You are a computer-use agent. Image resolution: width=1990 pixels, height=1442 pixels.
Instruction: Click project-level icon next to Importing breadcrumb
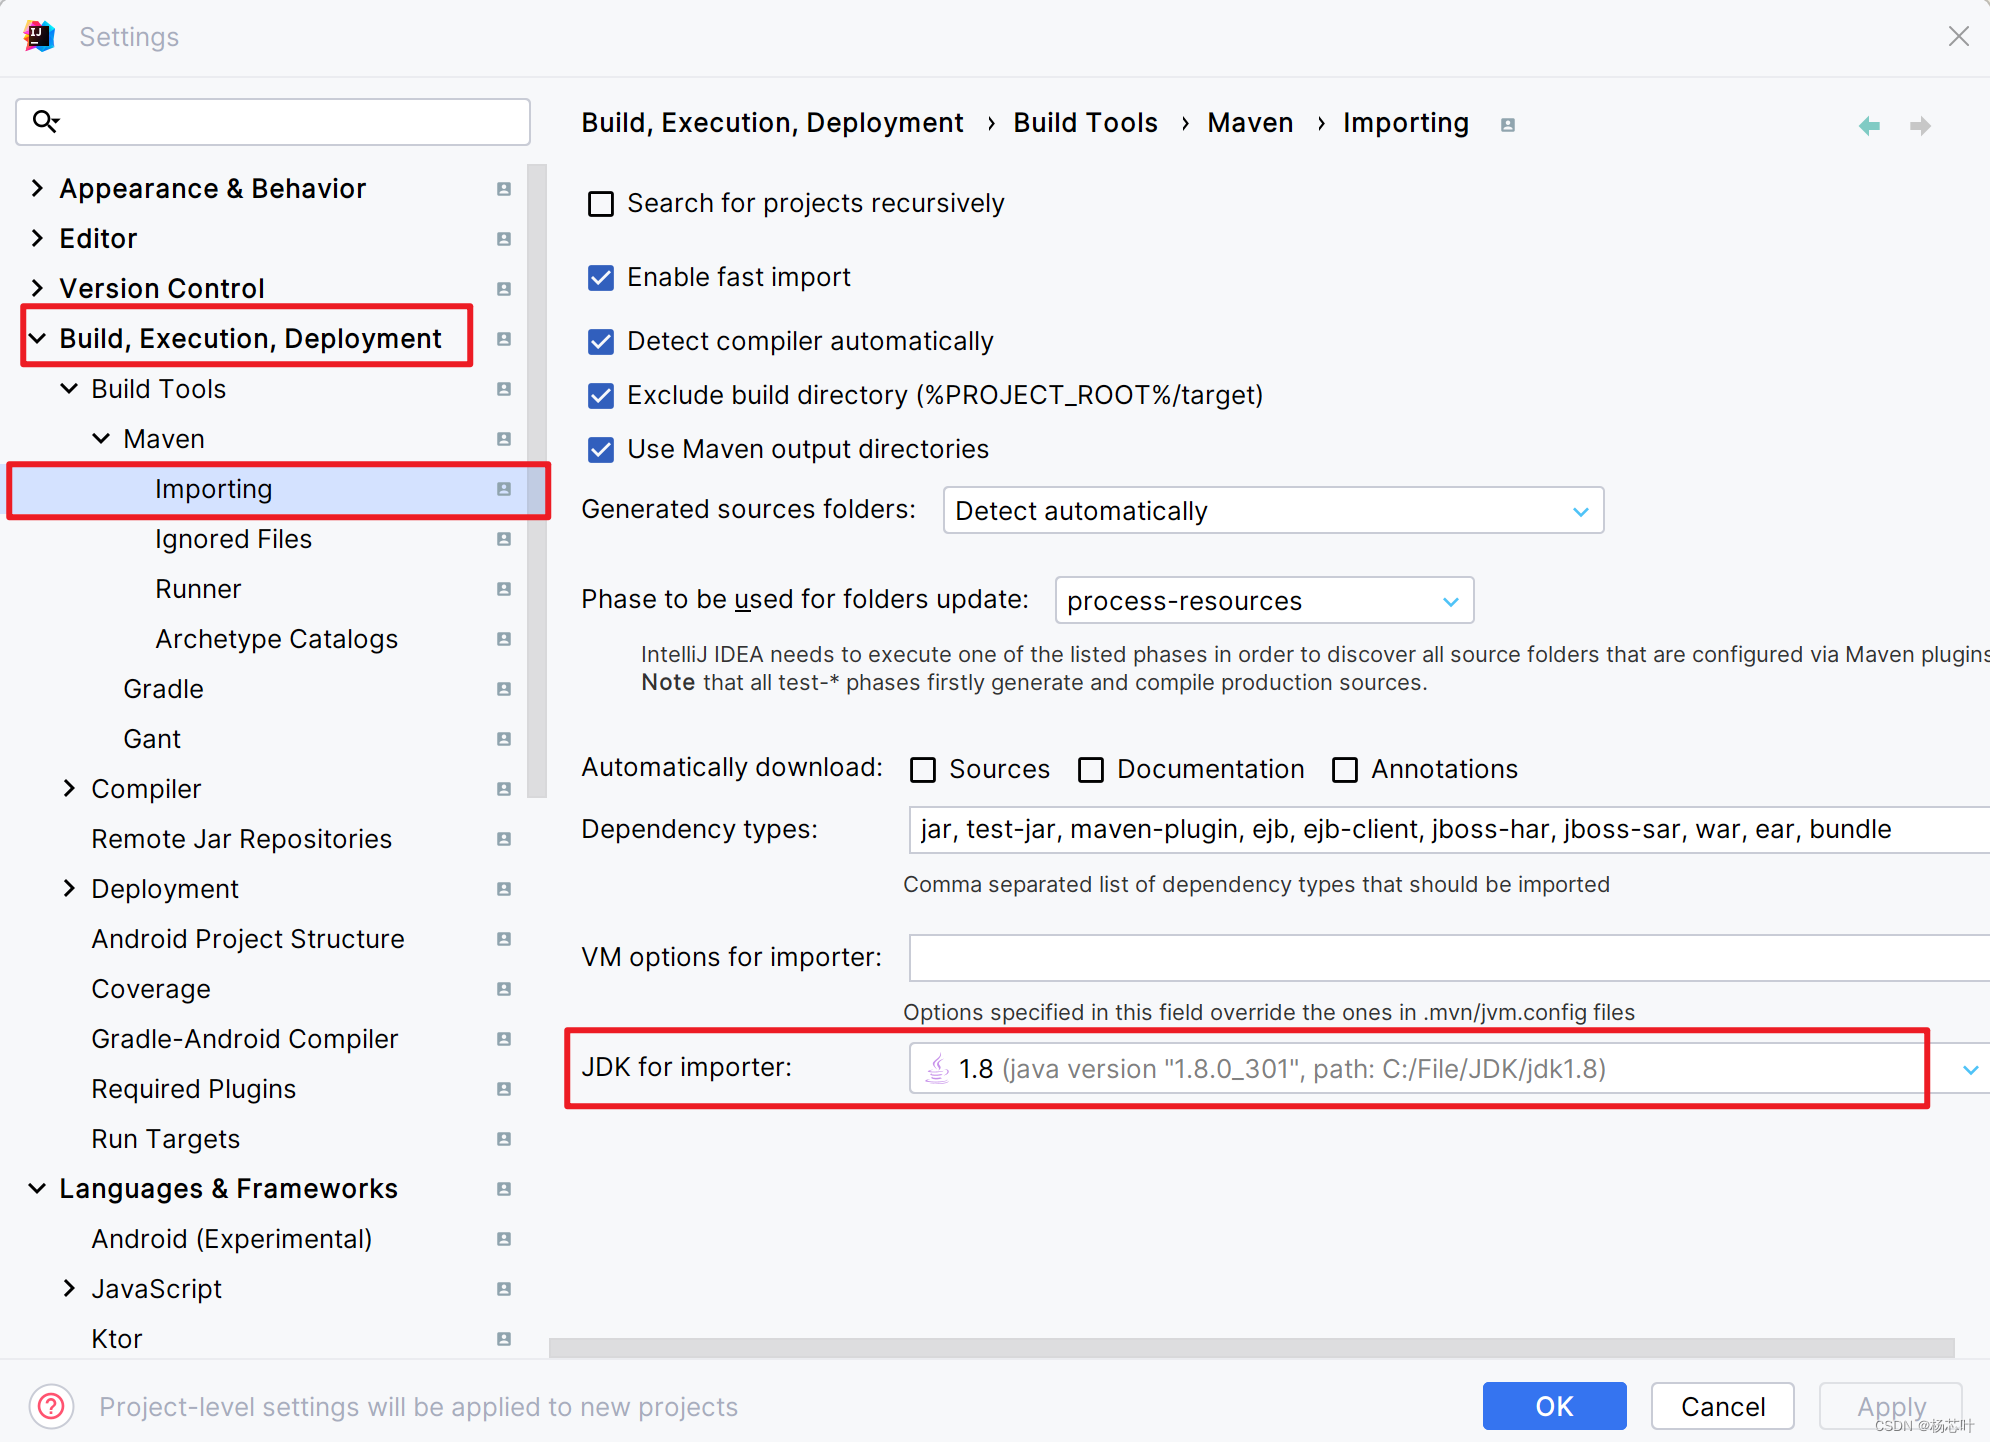(x=1508, y=125)
